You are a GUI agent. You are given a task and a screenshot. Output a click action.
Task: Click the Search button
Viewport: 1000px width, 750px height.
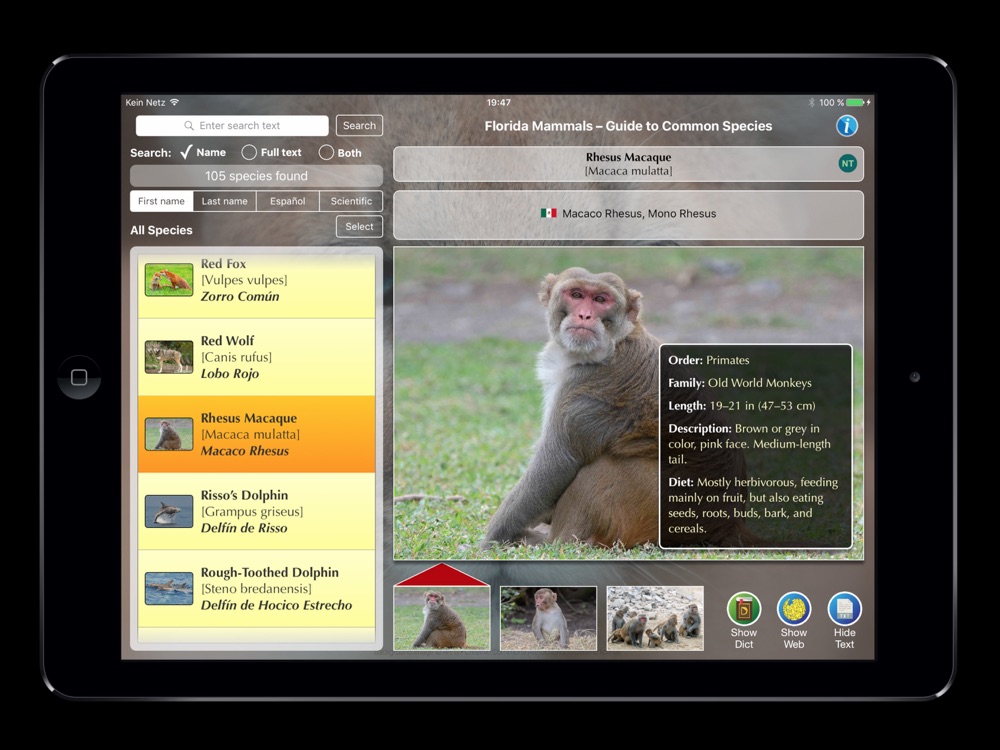coord(359,126)
